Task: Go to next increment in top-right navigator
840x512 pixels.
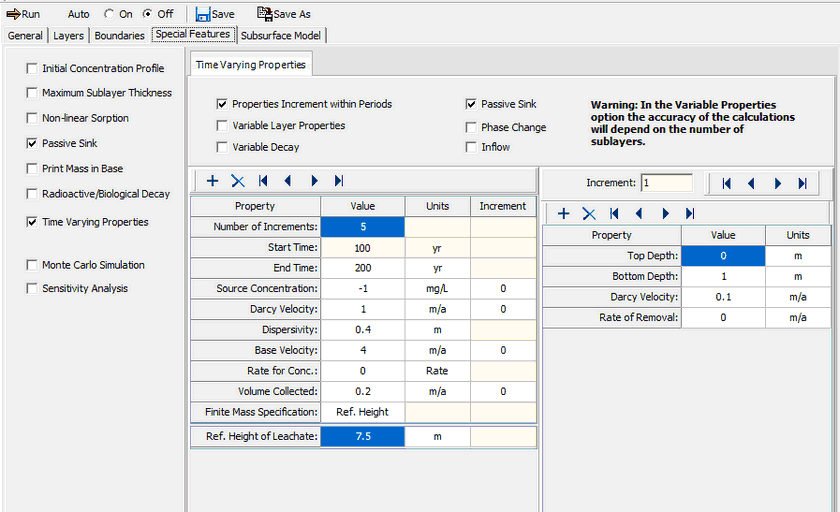Action: pos(776,183)
